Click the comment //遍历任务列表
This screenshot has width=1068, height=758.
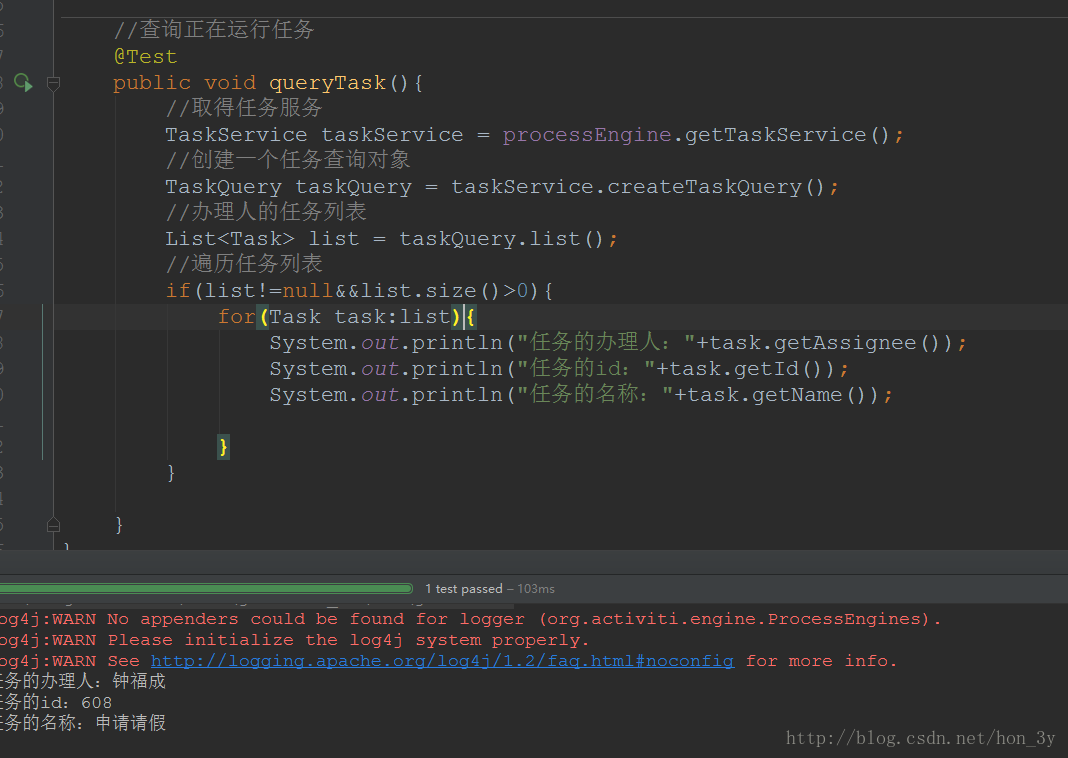(244, 264)
